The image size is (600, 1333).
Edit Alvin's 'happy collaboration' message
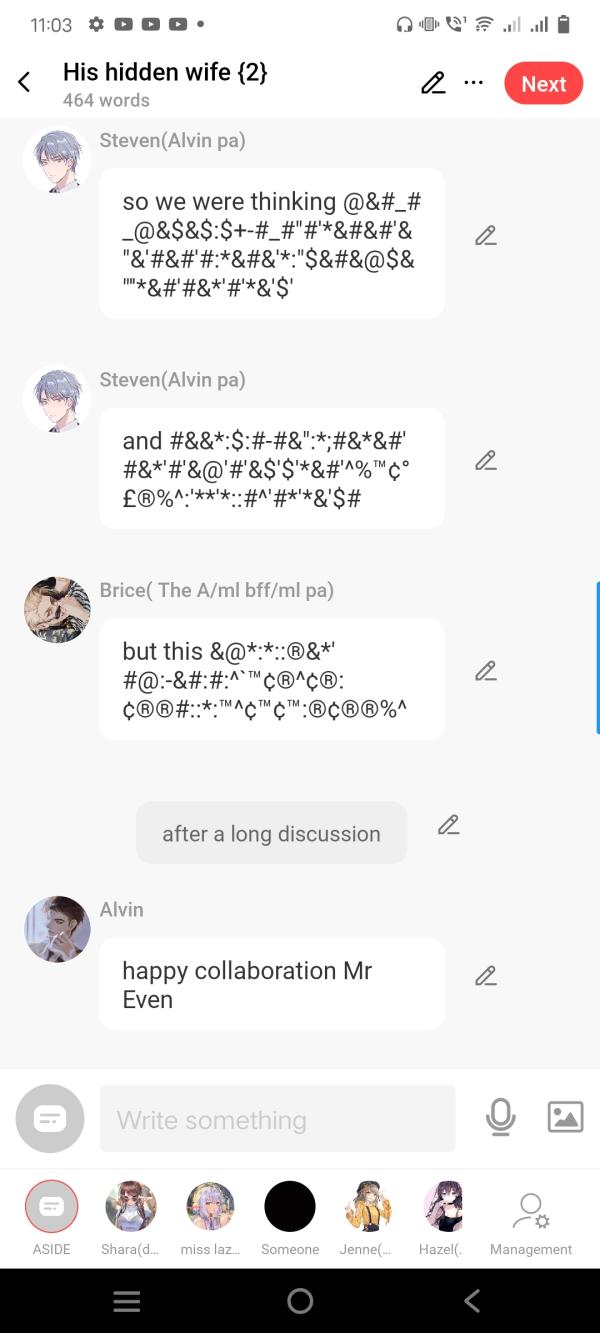486,976
